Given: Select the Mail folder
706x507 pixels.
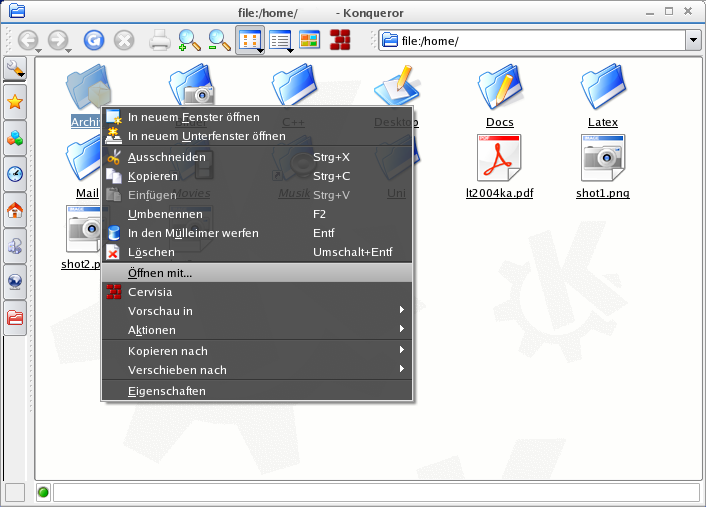Looking at the screenshot, I should point(83,158).
